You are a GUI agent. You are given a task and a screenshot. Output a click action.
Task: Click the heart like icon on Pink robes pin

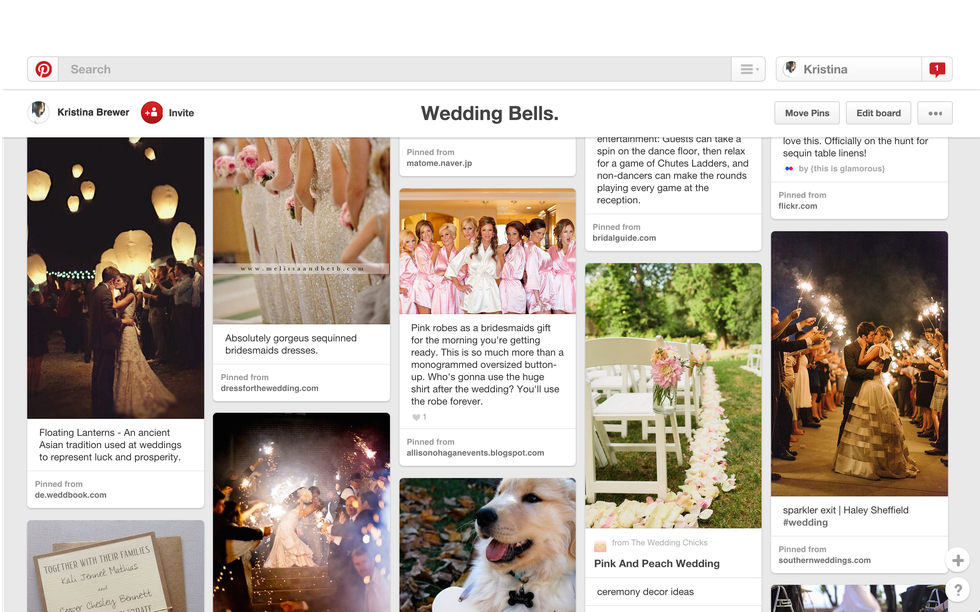click(x=416, y=417)
